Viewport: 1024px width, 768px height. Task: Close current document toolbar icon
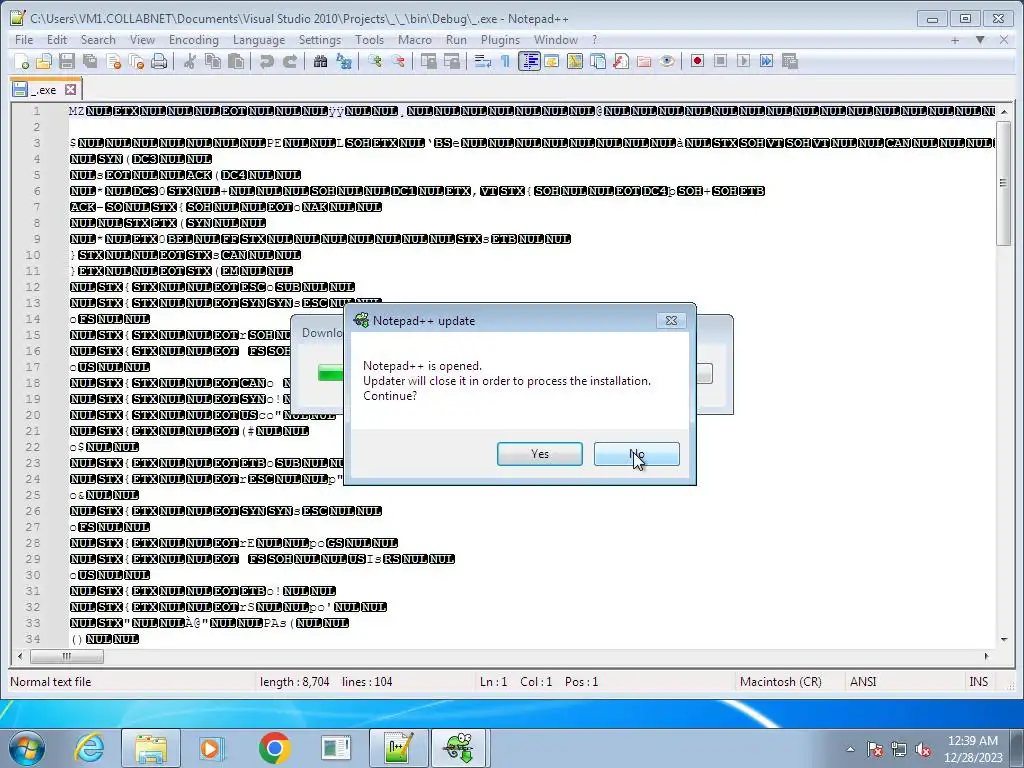click(114, 61)
